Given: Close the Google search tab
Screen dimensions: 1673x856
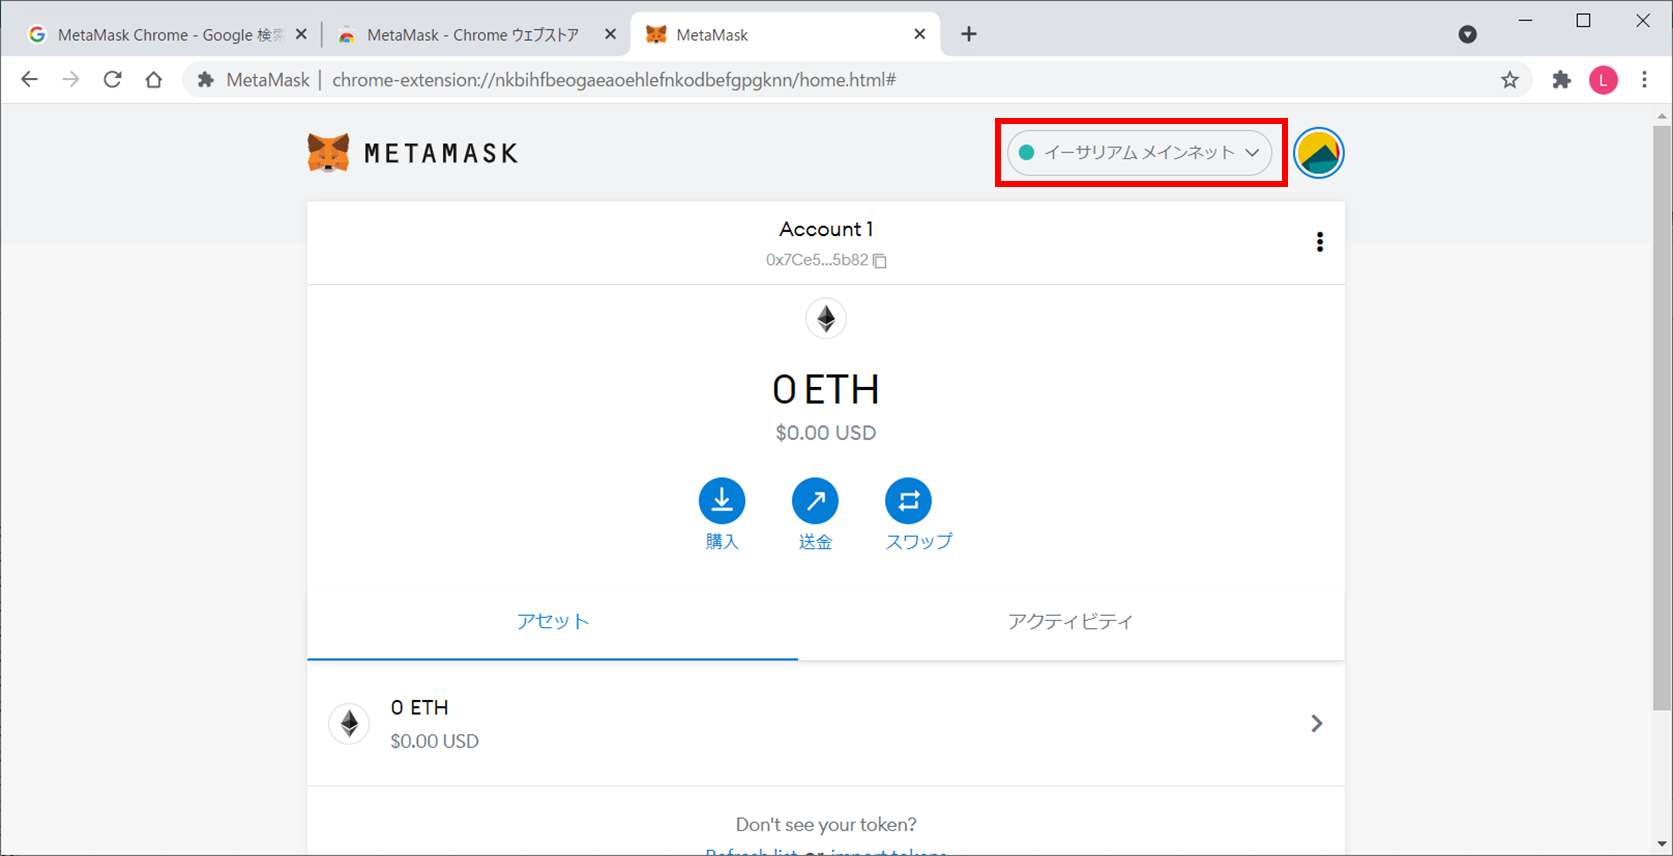Looking at the screenshot, I should (x=301, y=34).
